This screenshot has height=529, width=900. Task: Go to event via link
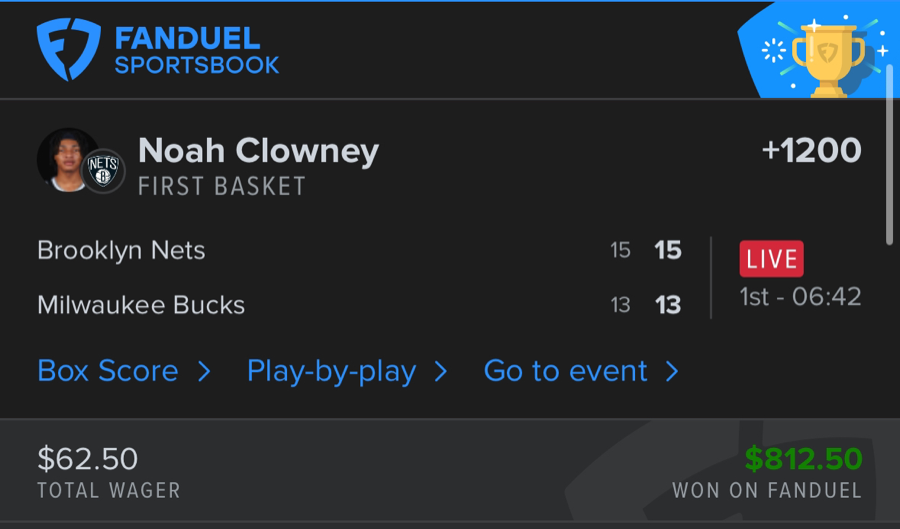[x=566, y=371]
